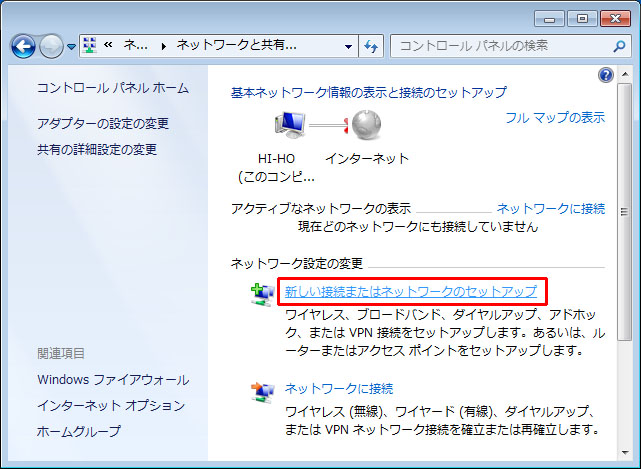Click the インターネット label under globe

tap(367, 158)
